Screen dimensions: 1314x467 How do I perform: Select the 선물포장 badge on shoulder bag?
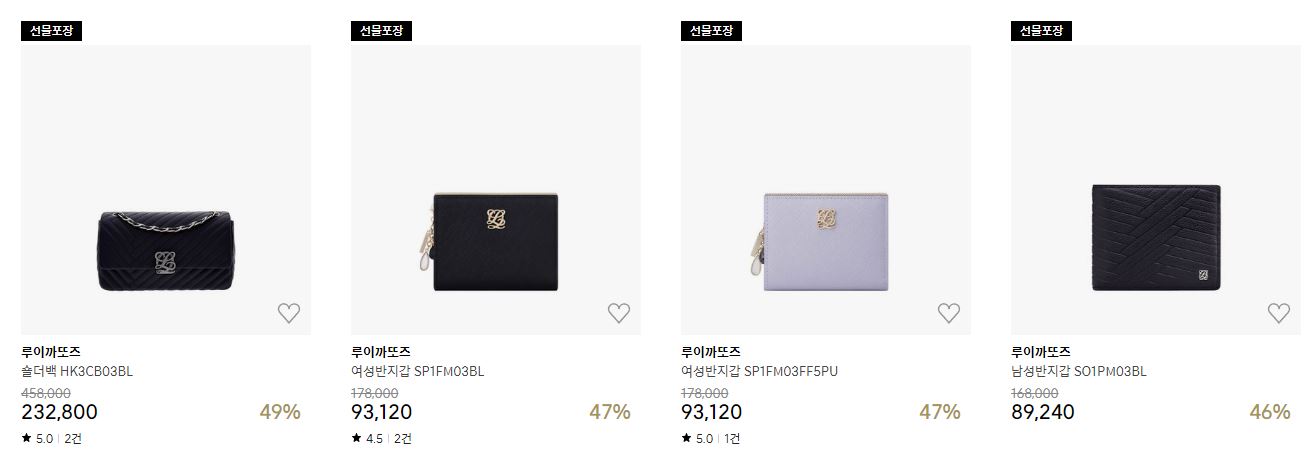coord(51,30)
